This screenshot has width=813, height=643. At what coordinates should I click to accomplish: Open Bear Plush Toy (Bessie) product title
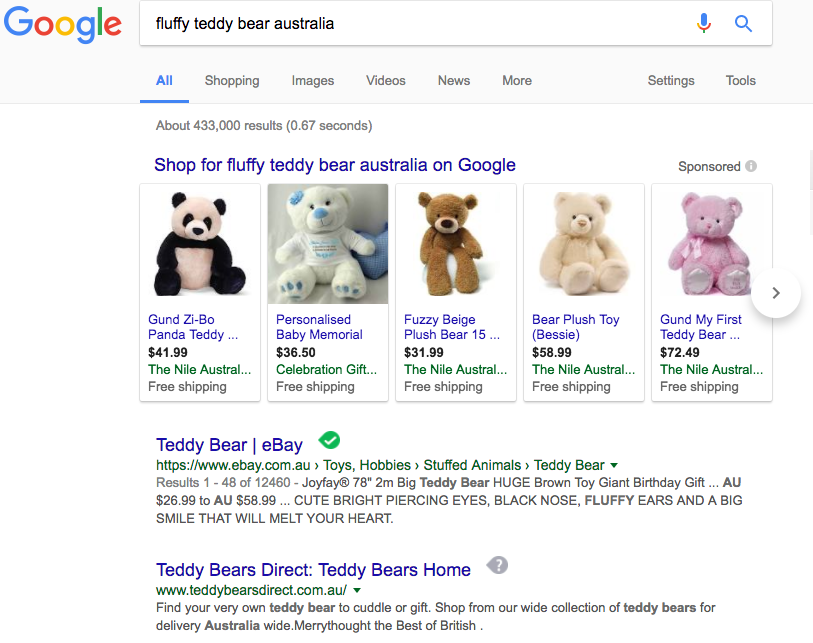(576, 327)
